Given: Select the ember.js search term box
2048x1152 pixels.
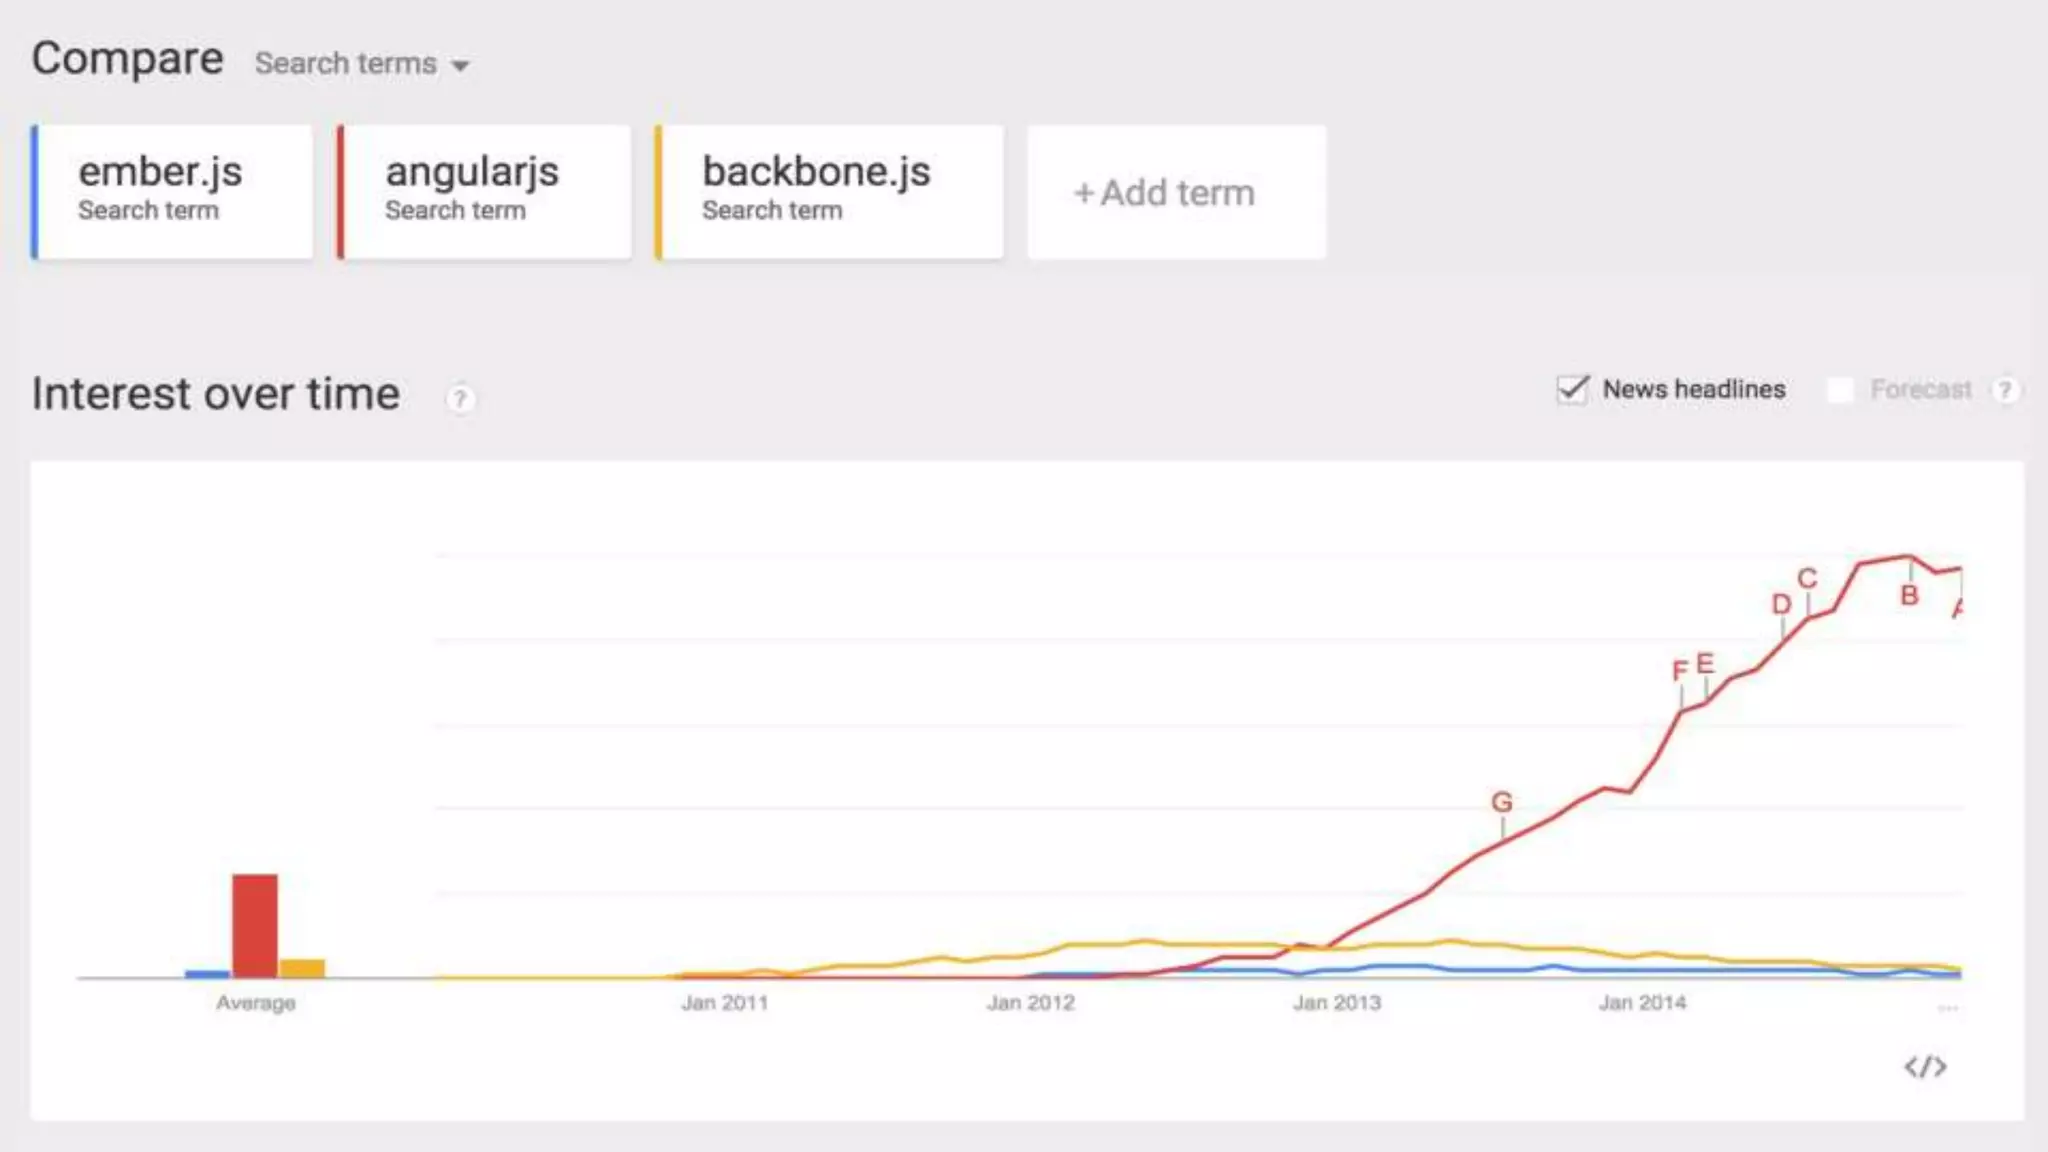Looking at the screenshot, I should 172,192.
